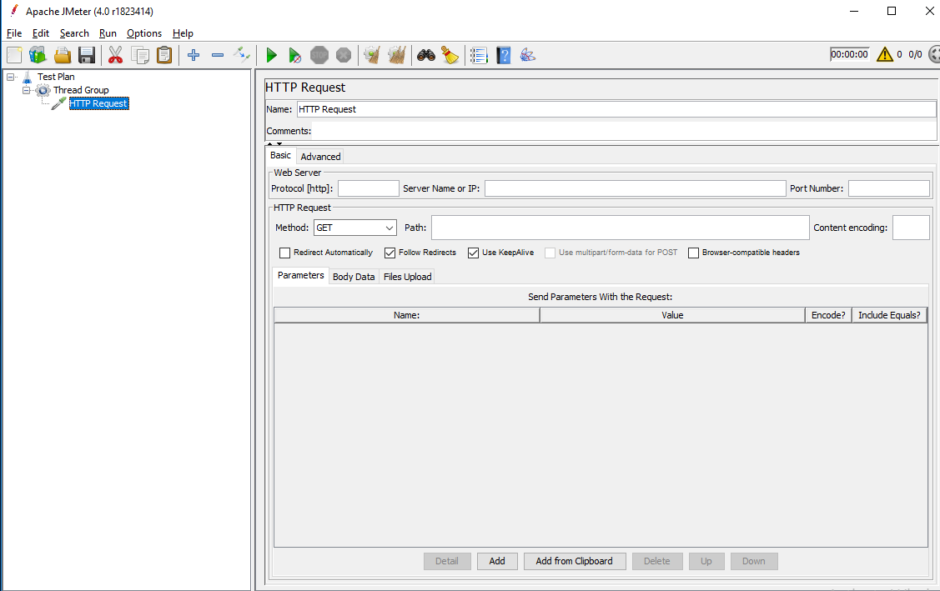This screenshot has height=591, width=940.
Task: Click the Reset Search yellow broom icon
Action: [450, 55]
